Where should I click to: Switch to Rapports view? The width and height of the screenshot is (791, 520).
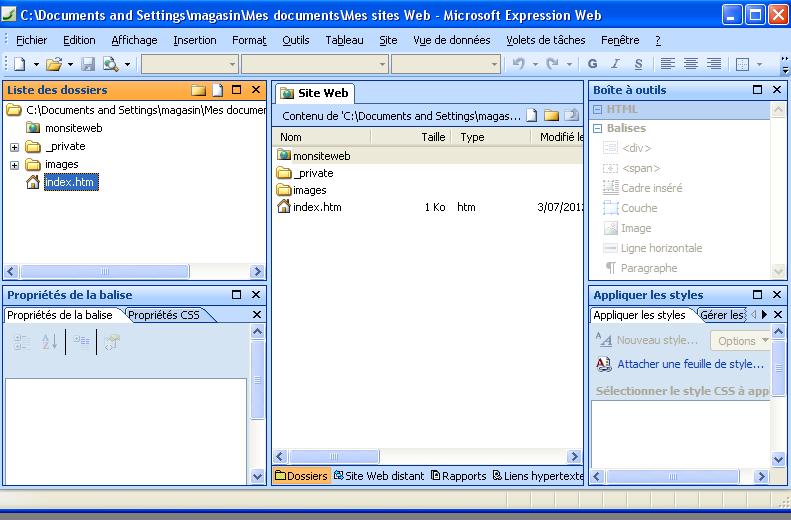coord(459,476)
